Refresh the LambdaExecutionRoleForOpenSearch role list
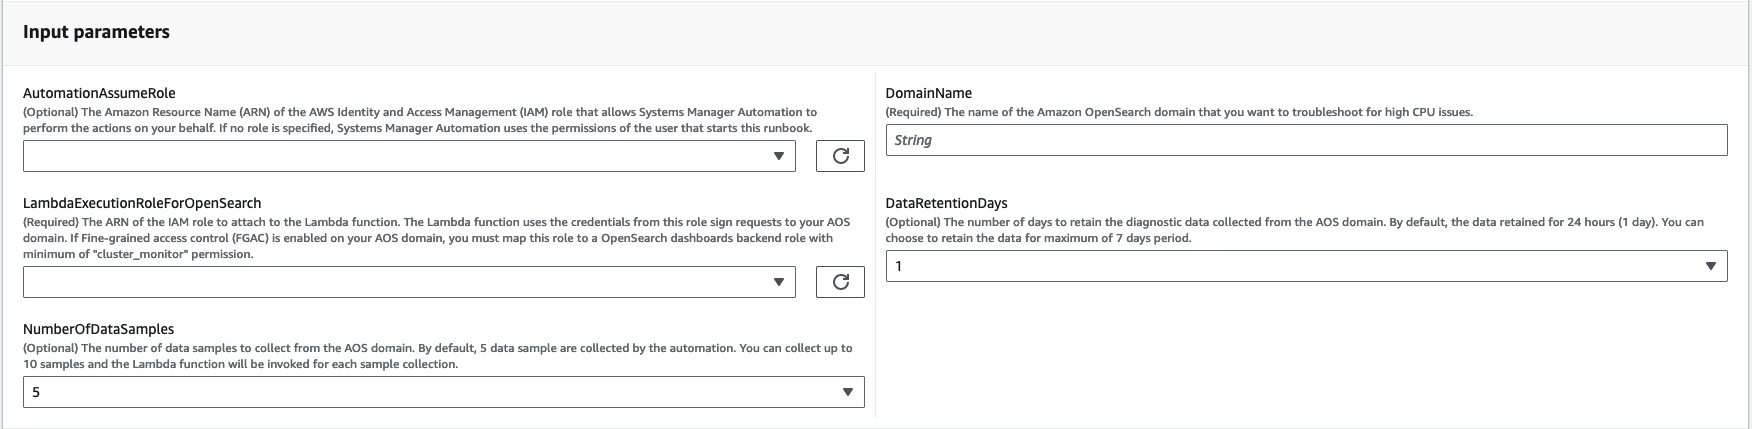Image resolution: width=1752 pixels, height=429 pixels. [x=840, y=282]
